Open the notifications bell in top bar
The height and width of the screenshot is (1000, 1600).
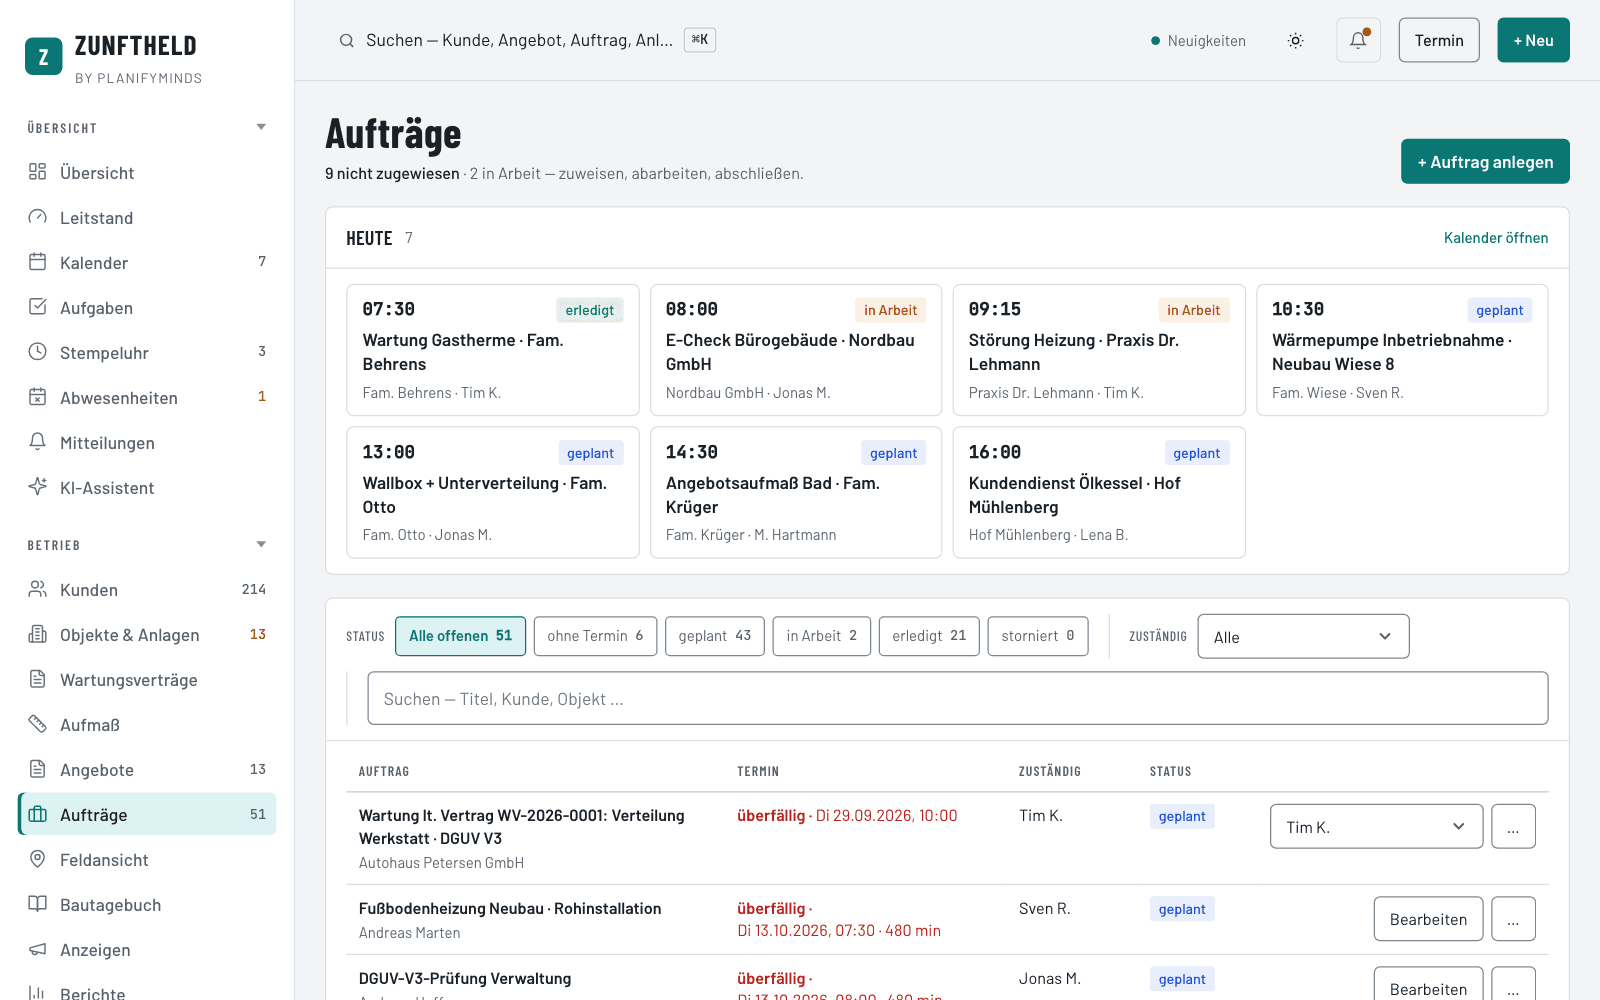click(x=1358, y=40)
